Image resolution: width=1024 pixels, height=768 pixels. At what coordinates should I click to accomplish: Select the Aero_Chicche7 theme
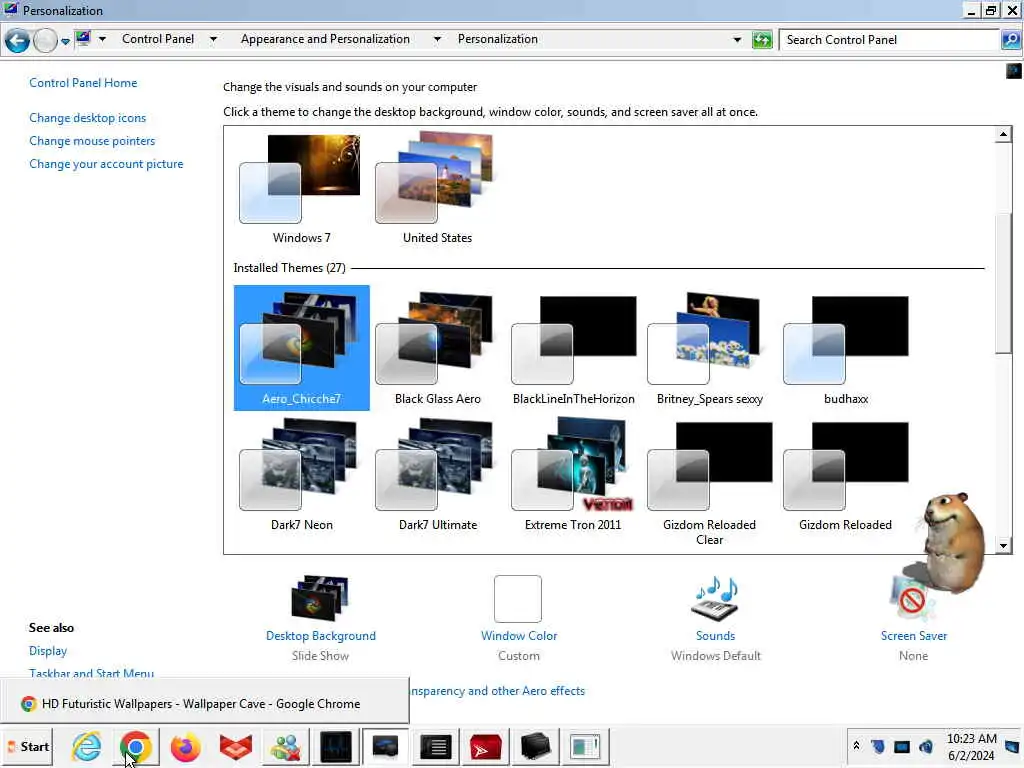[301, 347]
